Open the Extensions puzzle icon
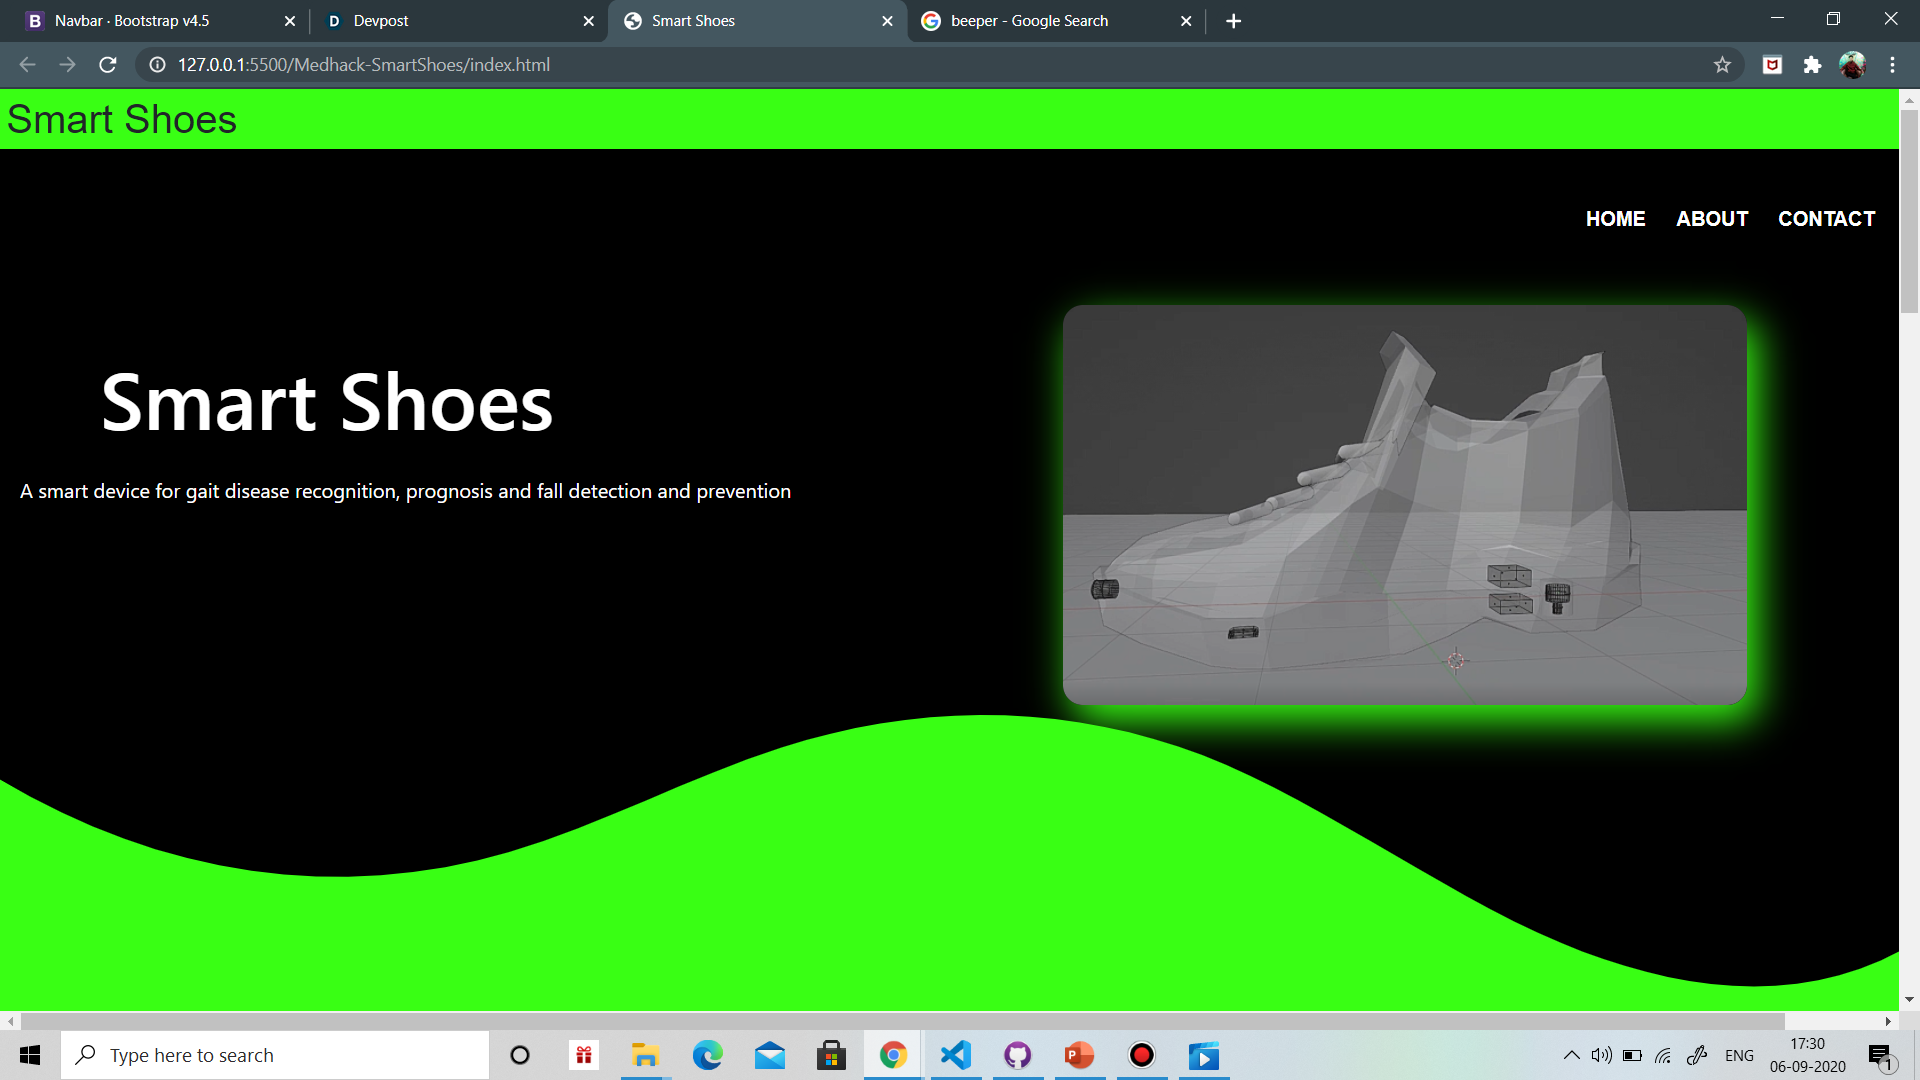1920x1080 pixels. (x=1812, y=65)
